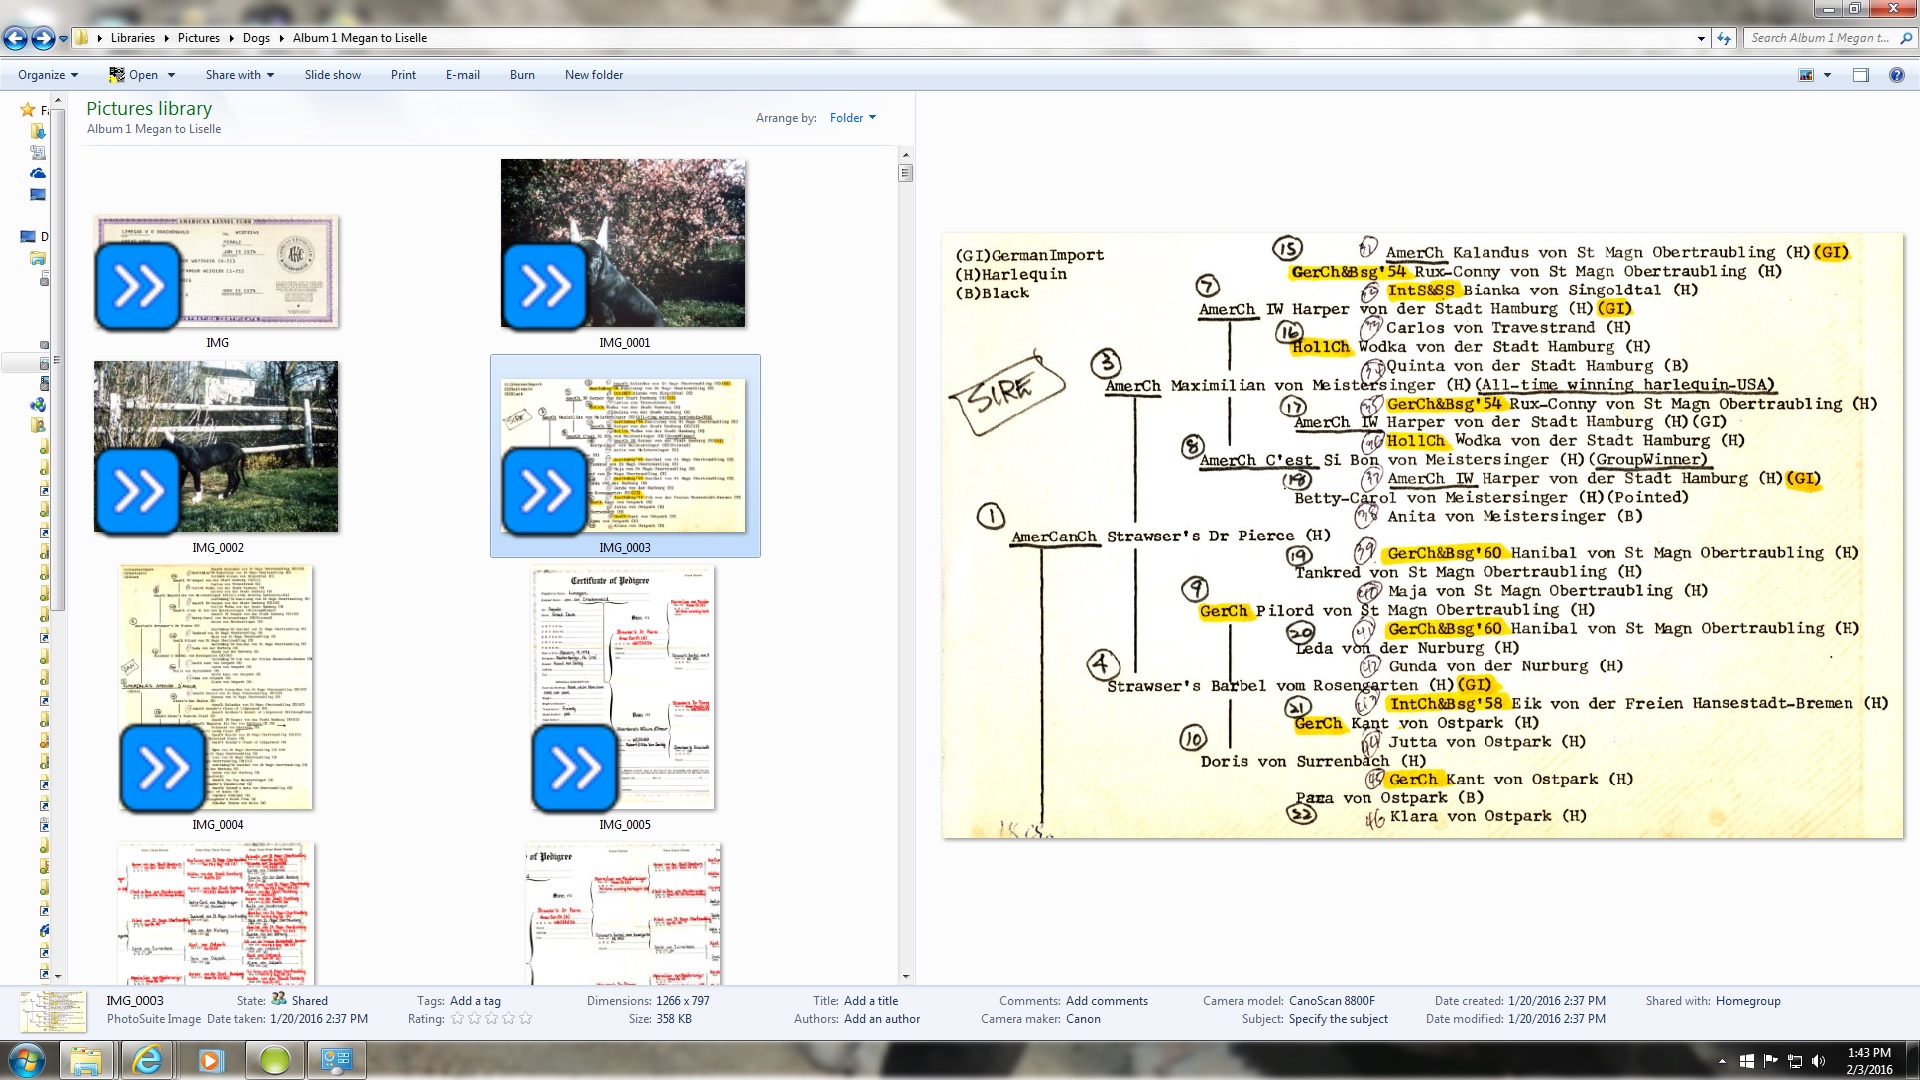Open the address bar history dropdown

coord(1701,38)
